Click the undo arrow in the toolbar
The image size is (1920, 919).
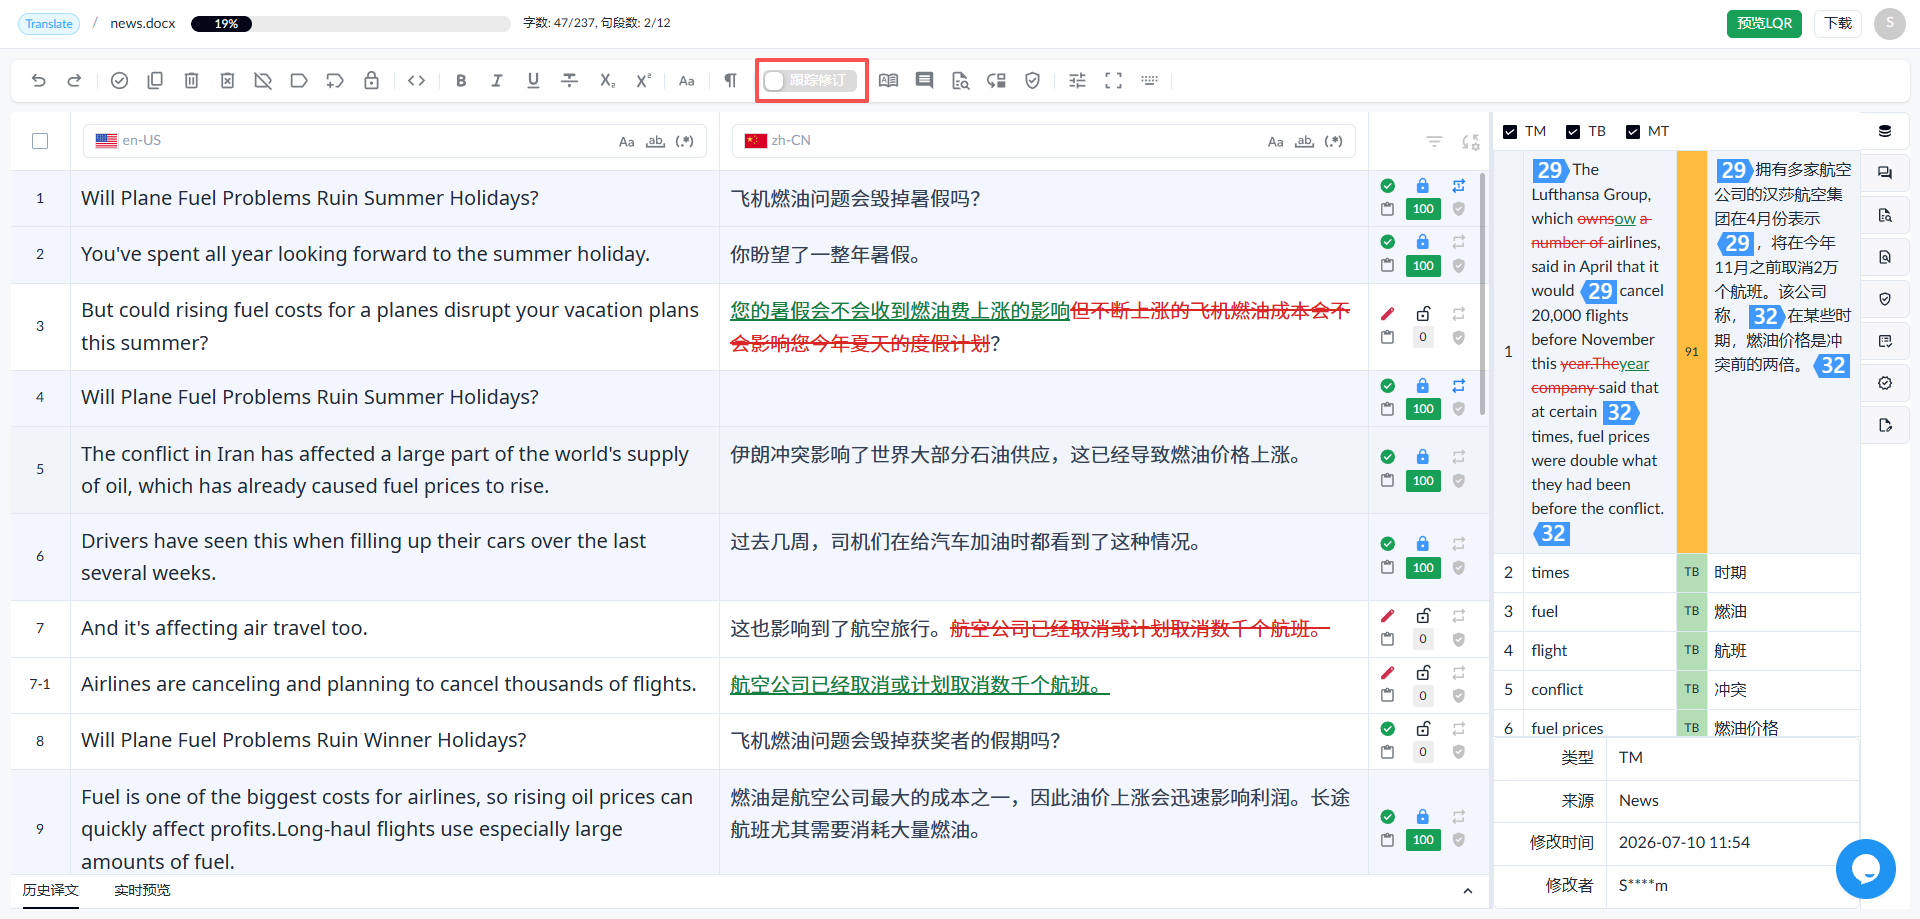pyautogui.click(x=39, y=81)
